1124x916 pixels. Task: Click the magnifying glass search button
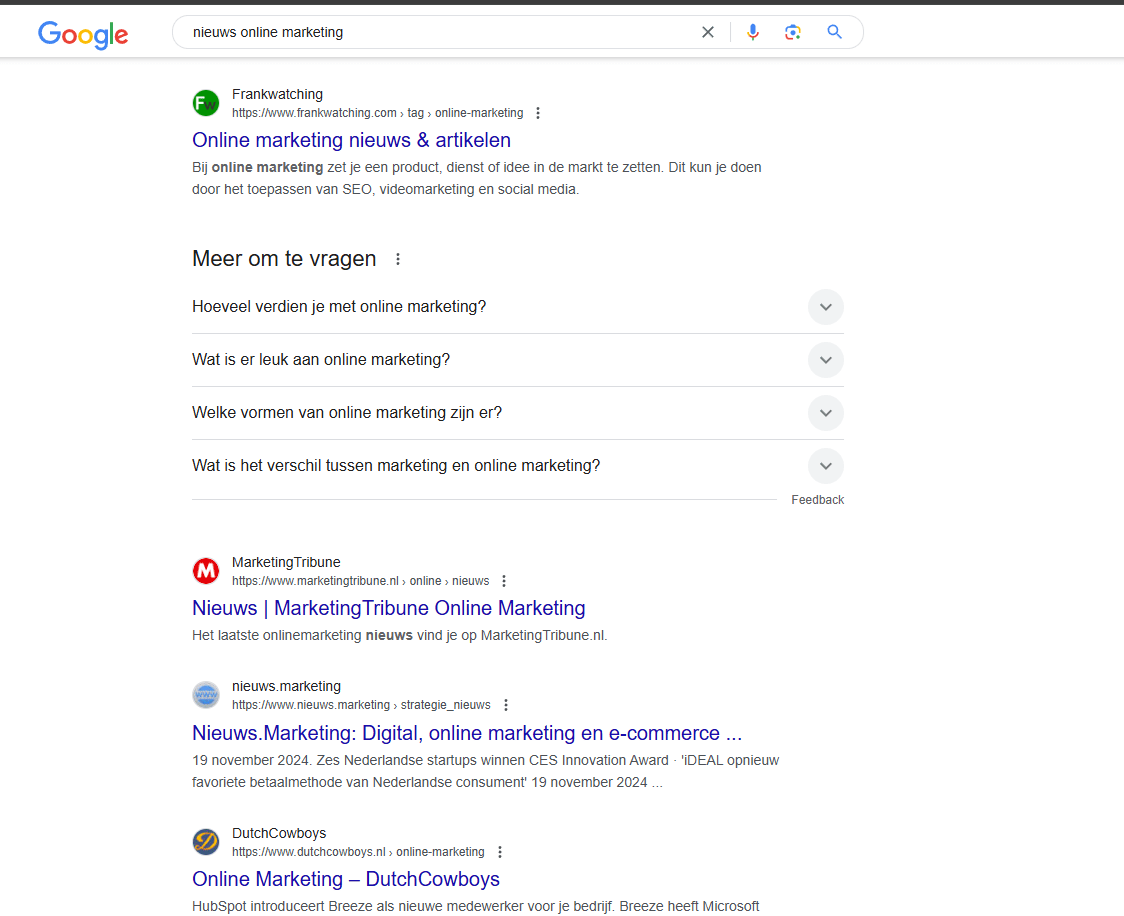[x=835, y=32]
